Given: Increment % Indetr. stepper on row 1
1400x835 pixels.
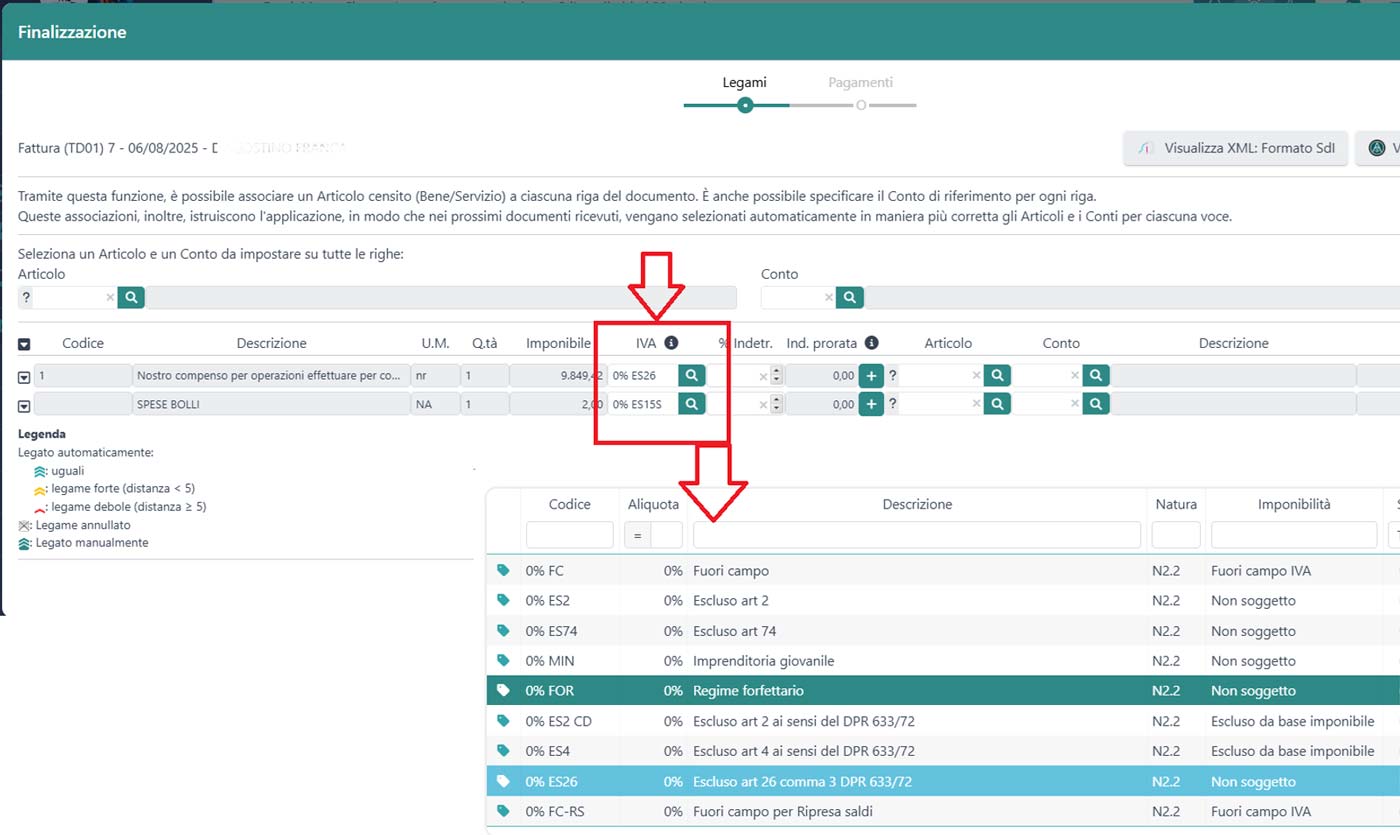Looking at the screenshot, I should tap(777, 371).
